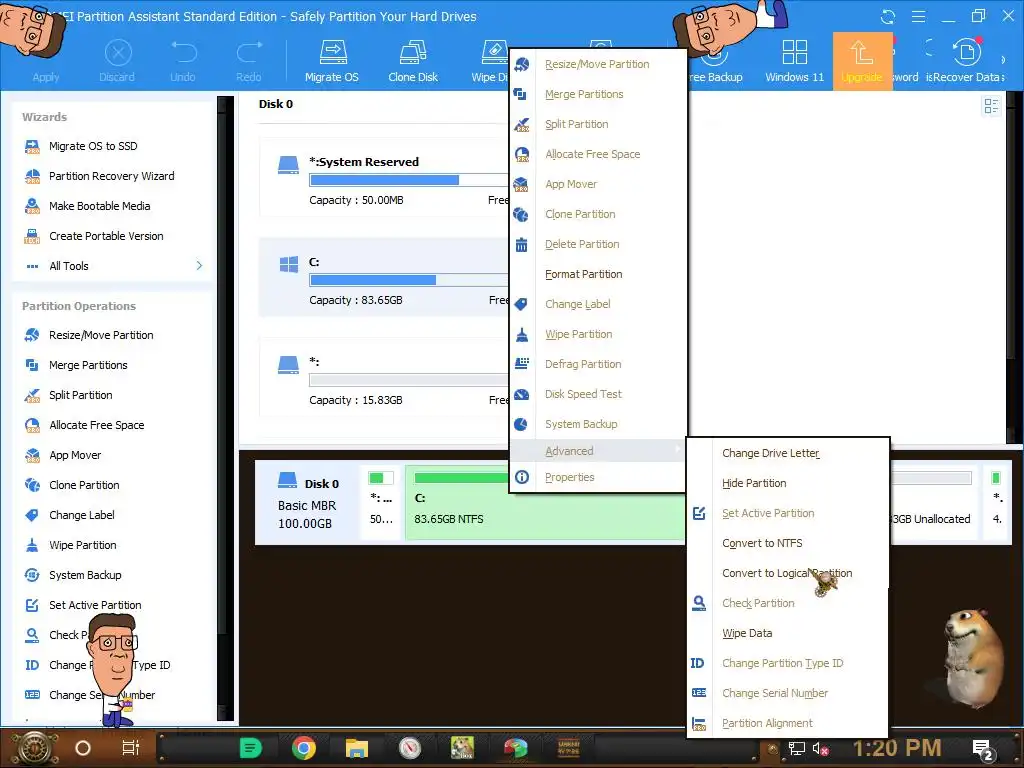Screen dimensions: 1024x768
Task: Click App Mover icon in left sidebar
Action: 32,455
